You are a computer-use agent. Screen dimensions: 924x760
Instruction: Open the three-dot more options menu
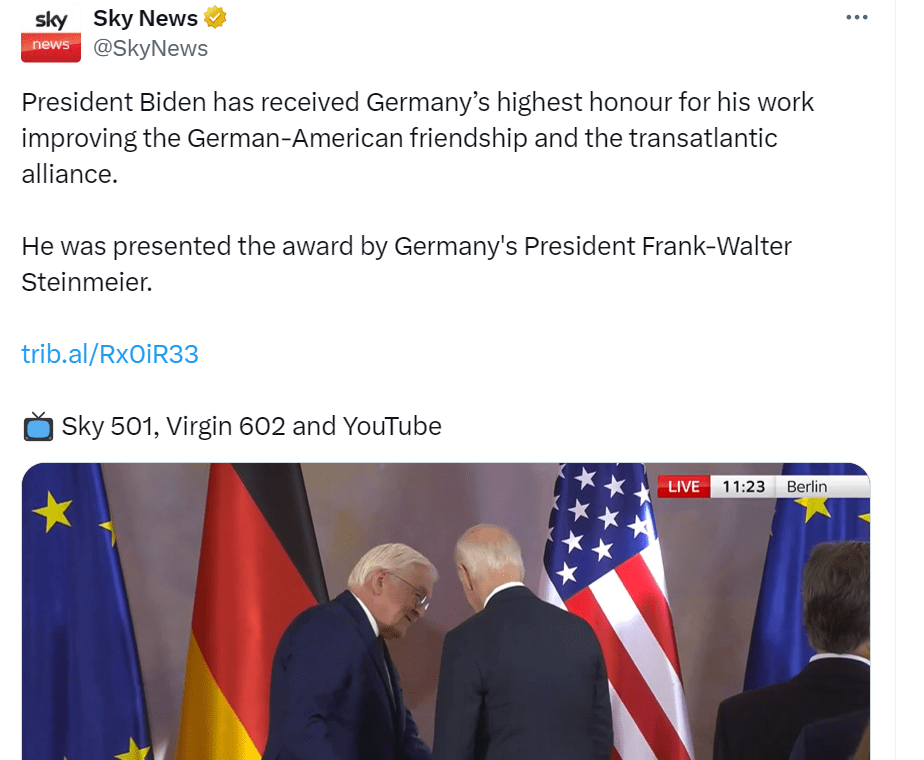pyautogui.click(x=856, y=17)
